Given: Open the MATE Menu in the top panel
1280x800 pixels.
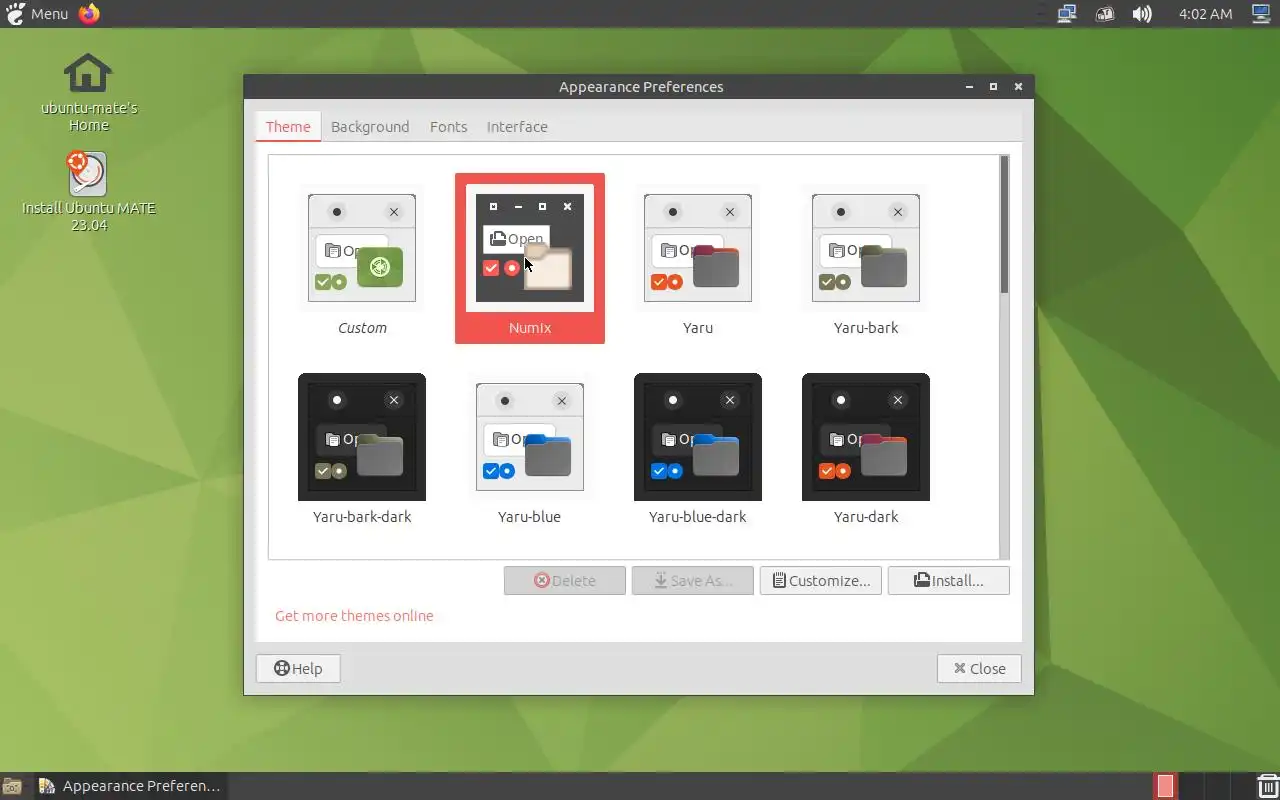Looking at the screenshot, I should pyautogui.click(x=37, y=14).
